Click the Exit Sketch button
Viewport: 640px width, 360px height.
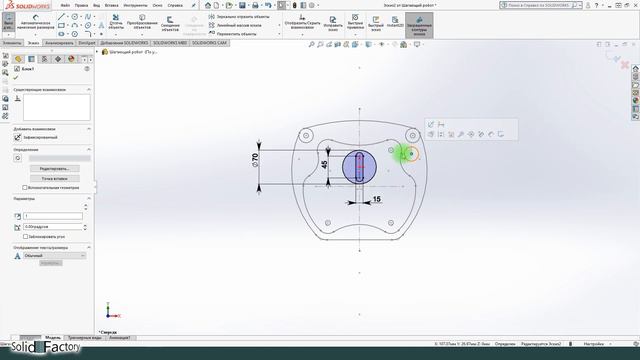tap(9, 22)
